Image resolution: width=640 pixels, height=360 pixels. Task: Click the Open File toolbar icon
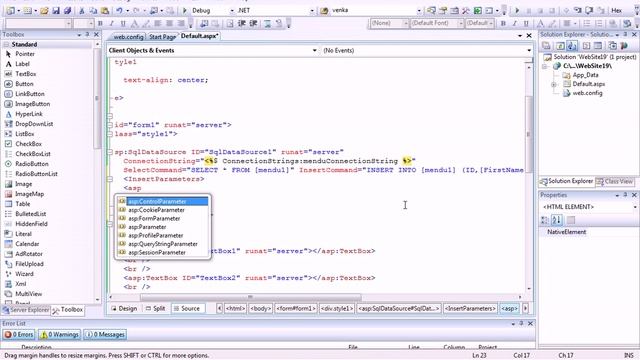tap(44, 10)
